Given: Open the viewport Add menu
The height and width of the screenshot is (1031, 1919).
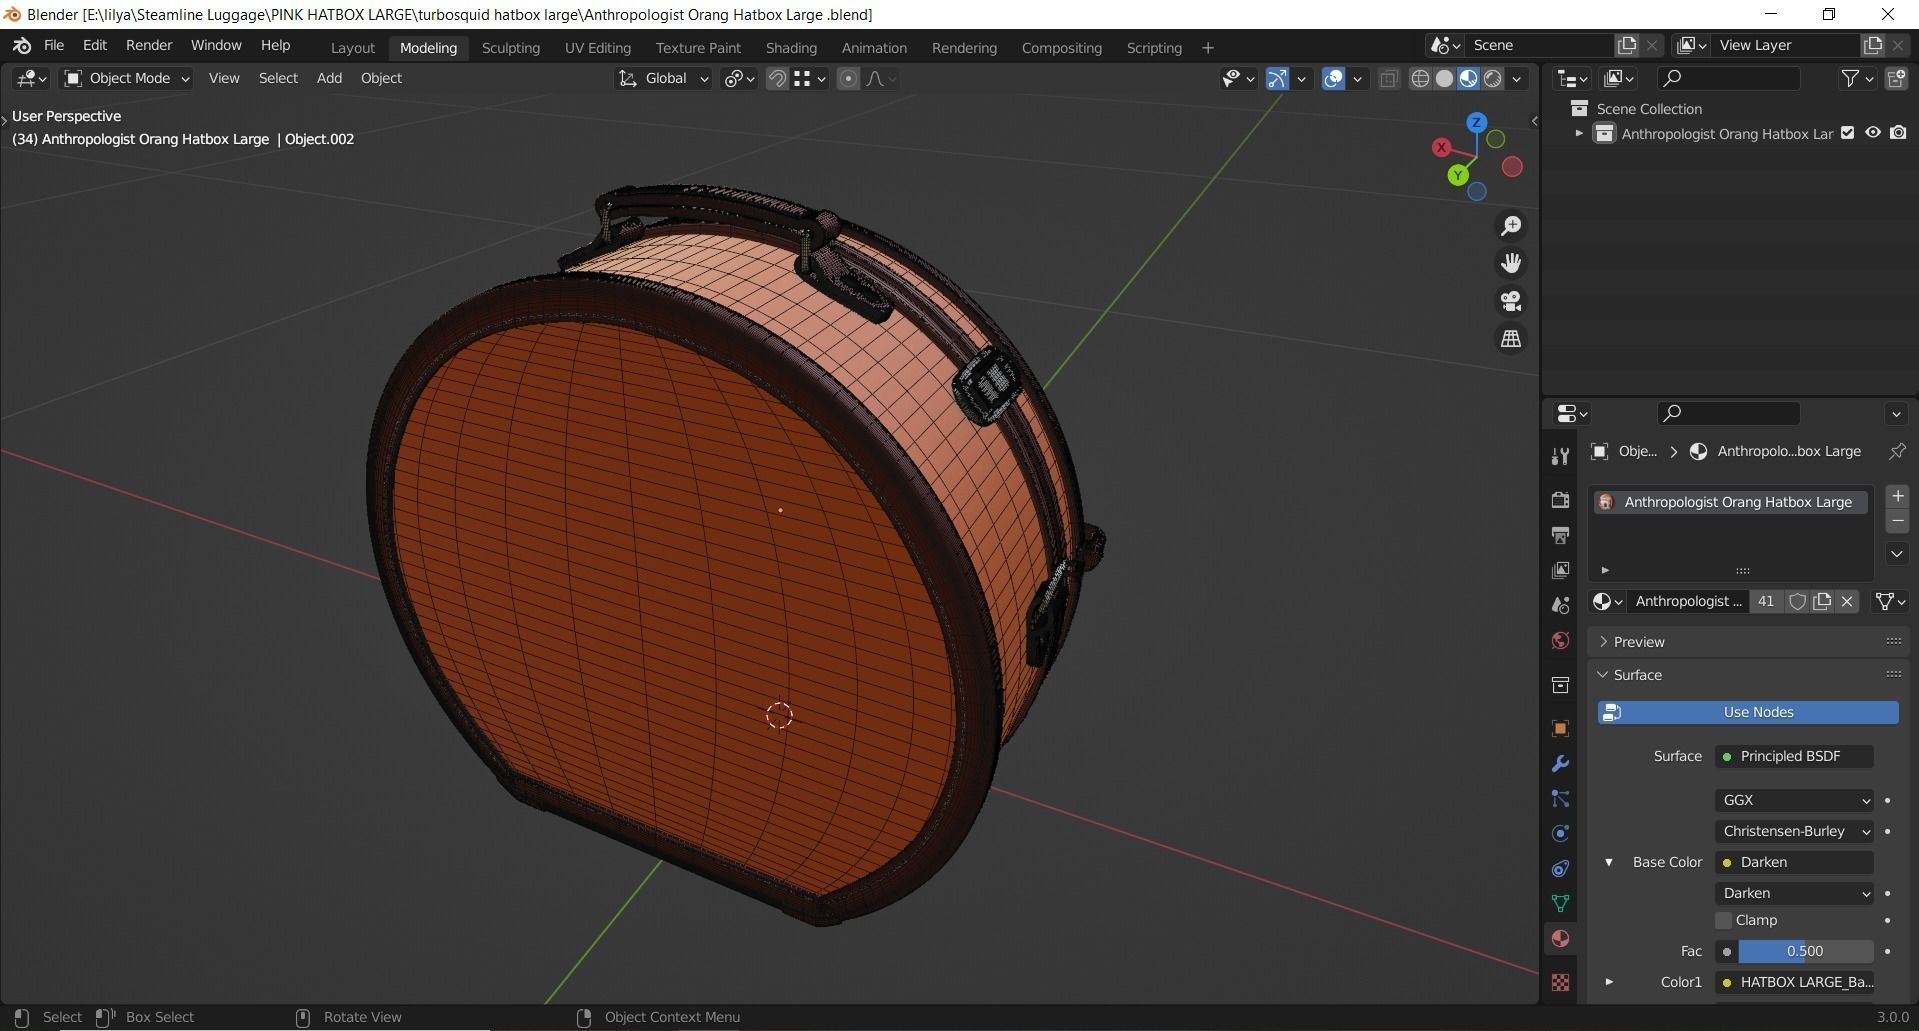Looking at the screenshot, I should point(329,78).
